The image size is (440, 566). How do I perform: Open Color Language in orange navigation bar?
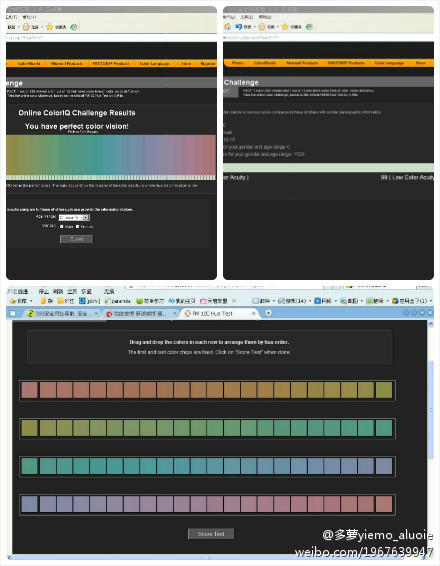(154, 63)
